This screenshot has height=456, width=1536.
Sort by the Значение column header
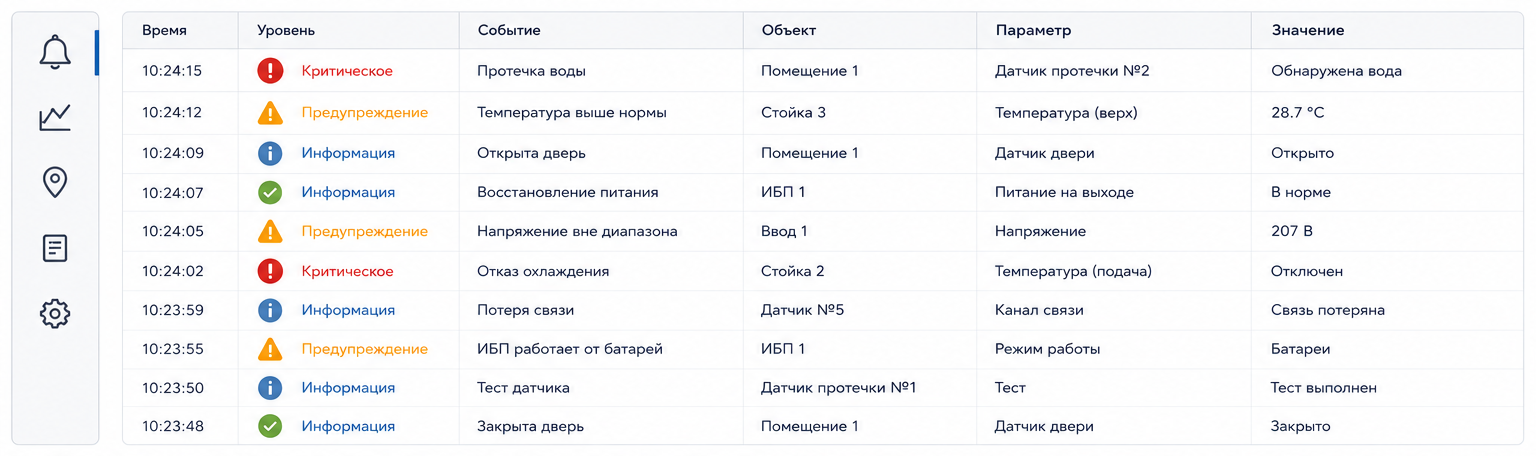click(x=1308, y=31)
